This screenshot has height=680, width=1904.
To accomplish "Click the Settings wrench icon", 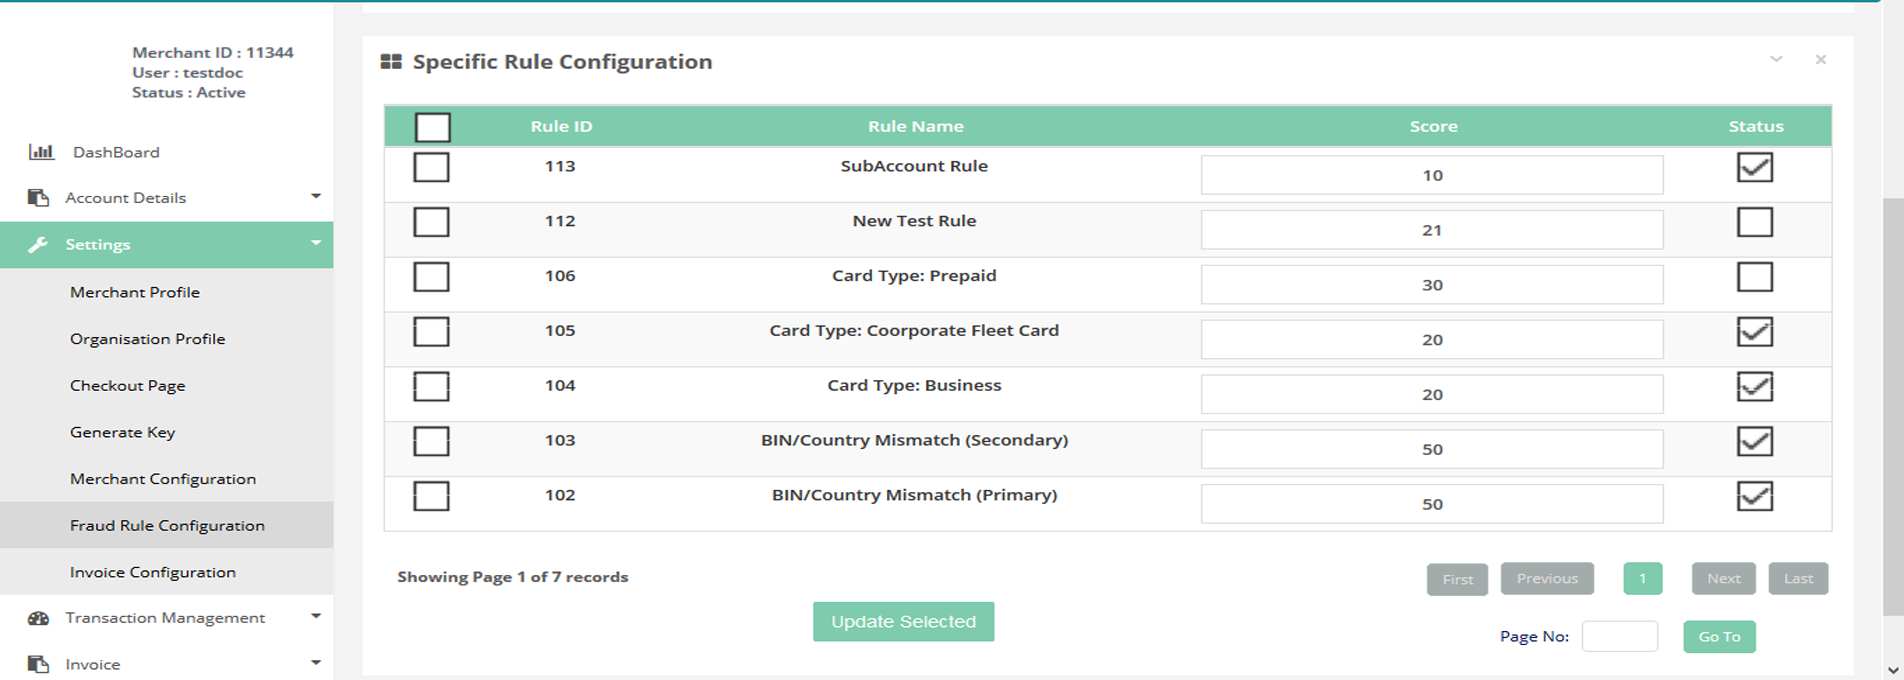I will pyautogui.click(x=38, y=245).
